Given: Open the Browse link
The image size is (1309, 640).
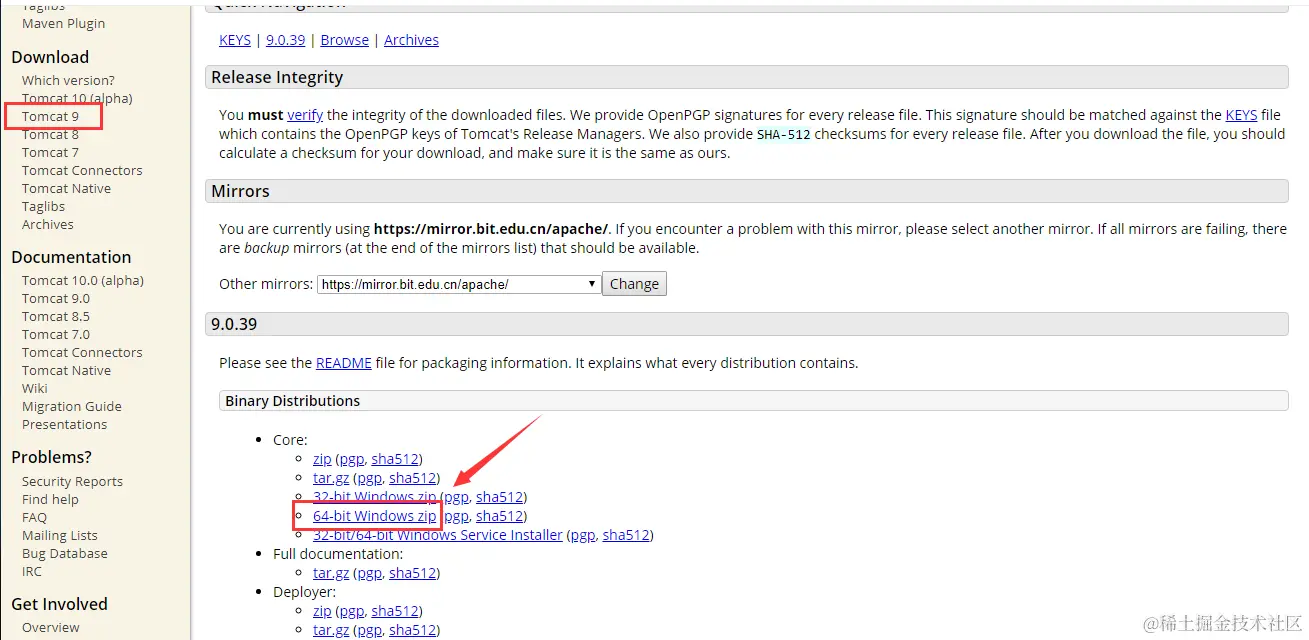Looking at the screenshot, I should point(345,40).
